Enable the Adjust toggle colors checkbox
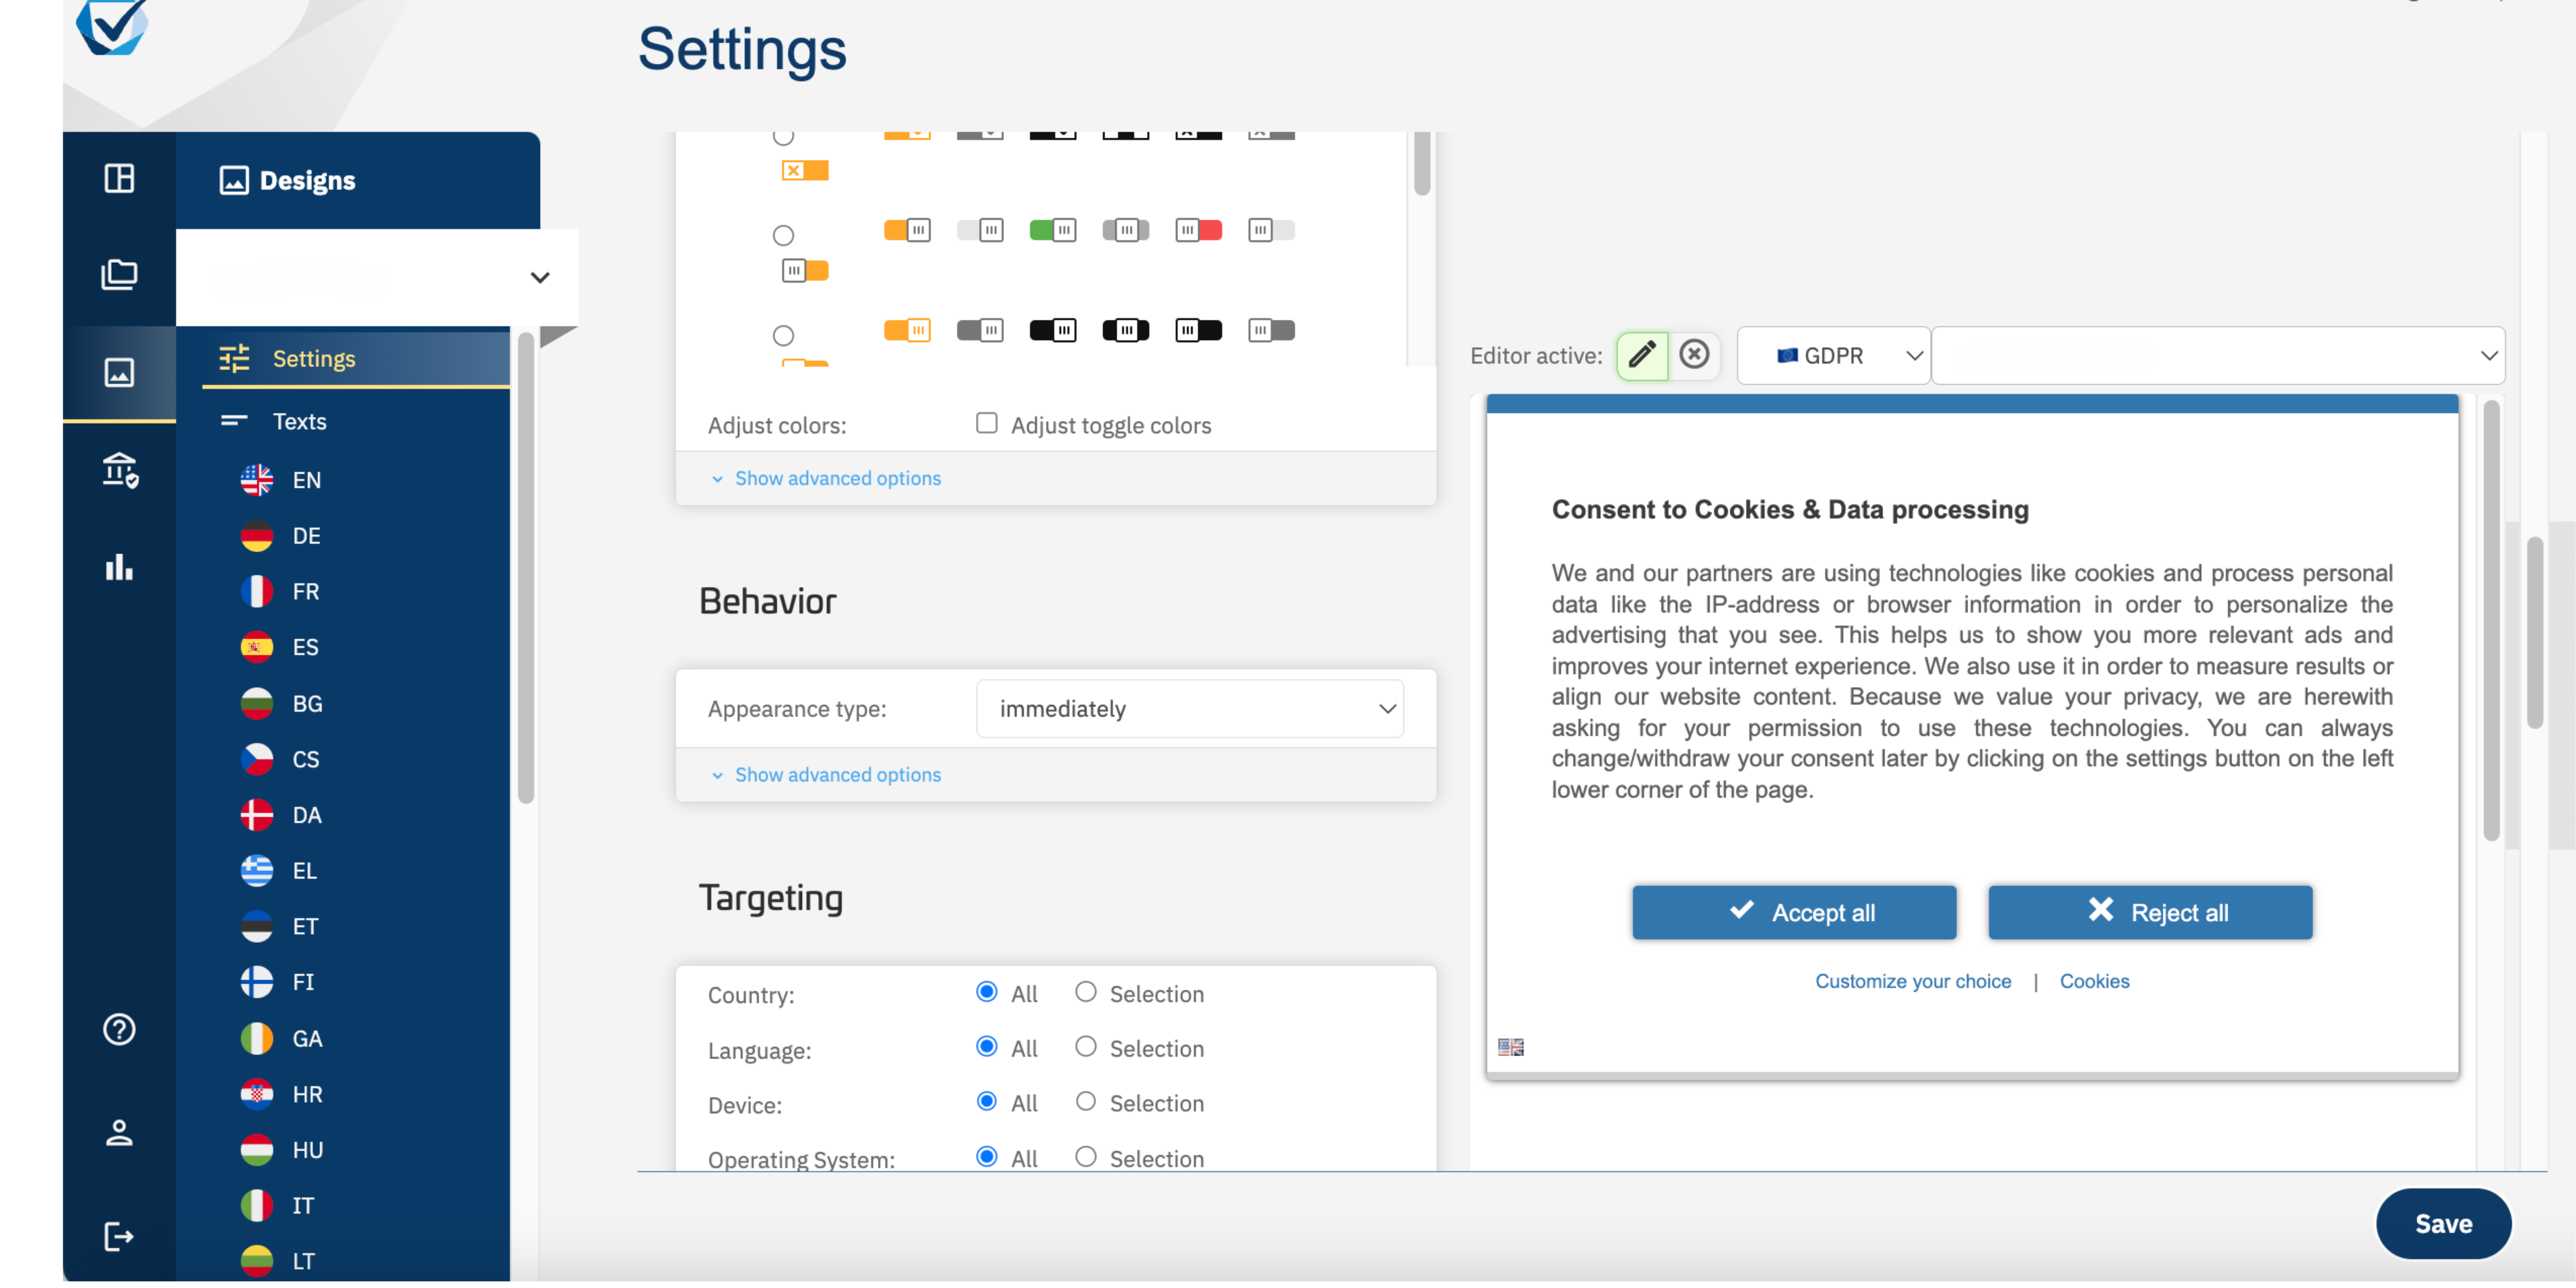2576x1288 pixels. pos(986,423)
